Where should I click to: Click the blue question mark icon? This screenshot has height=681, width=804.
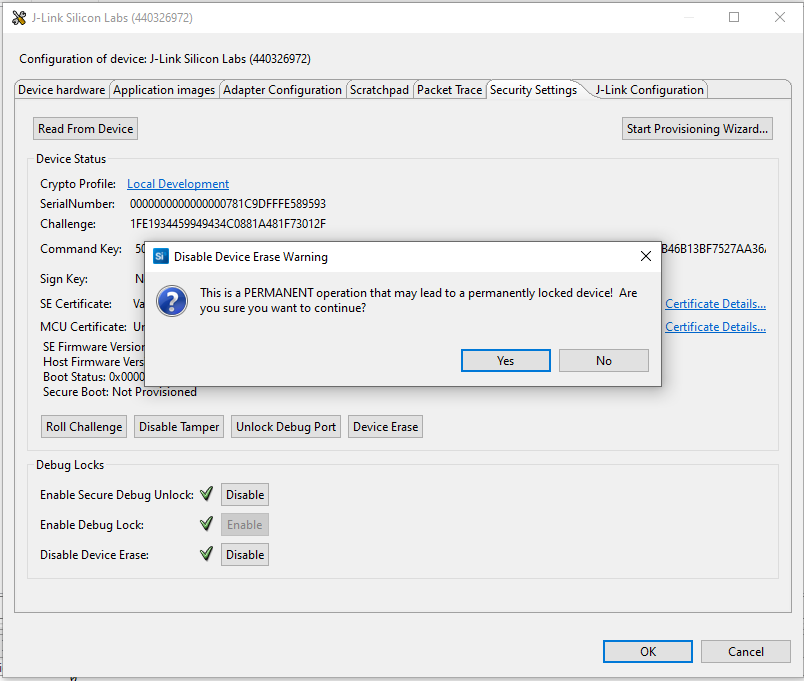click(174, 300)
